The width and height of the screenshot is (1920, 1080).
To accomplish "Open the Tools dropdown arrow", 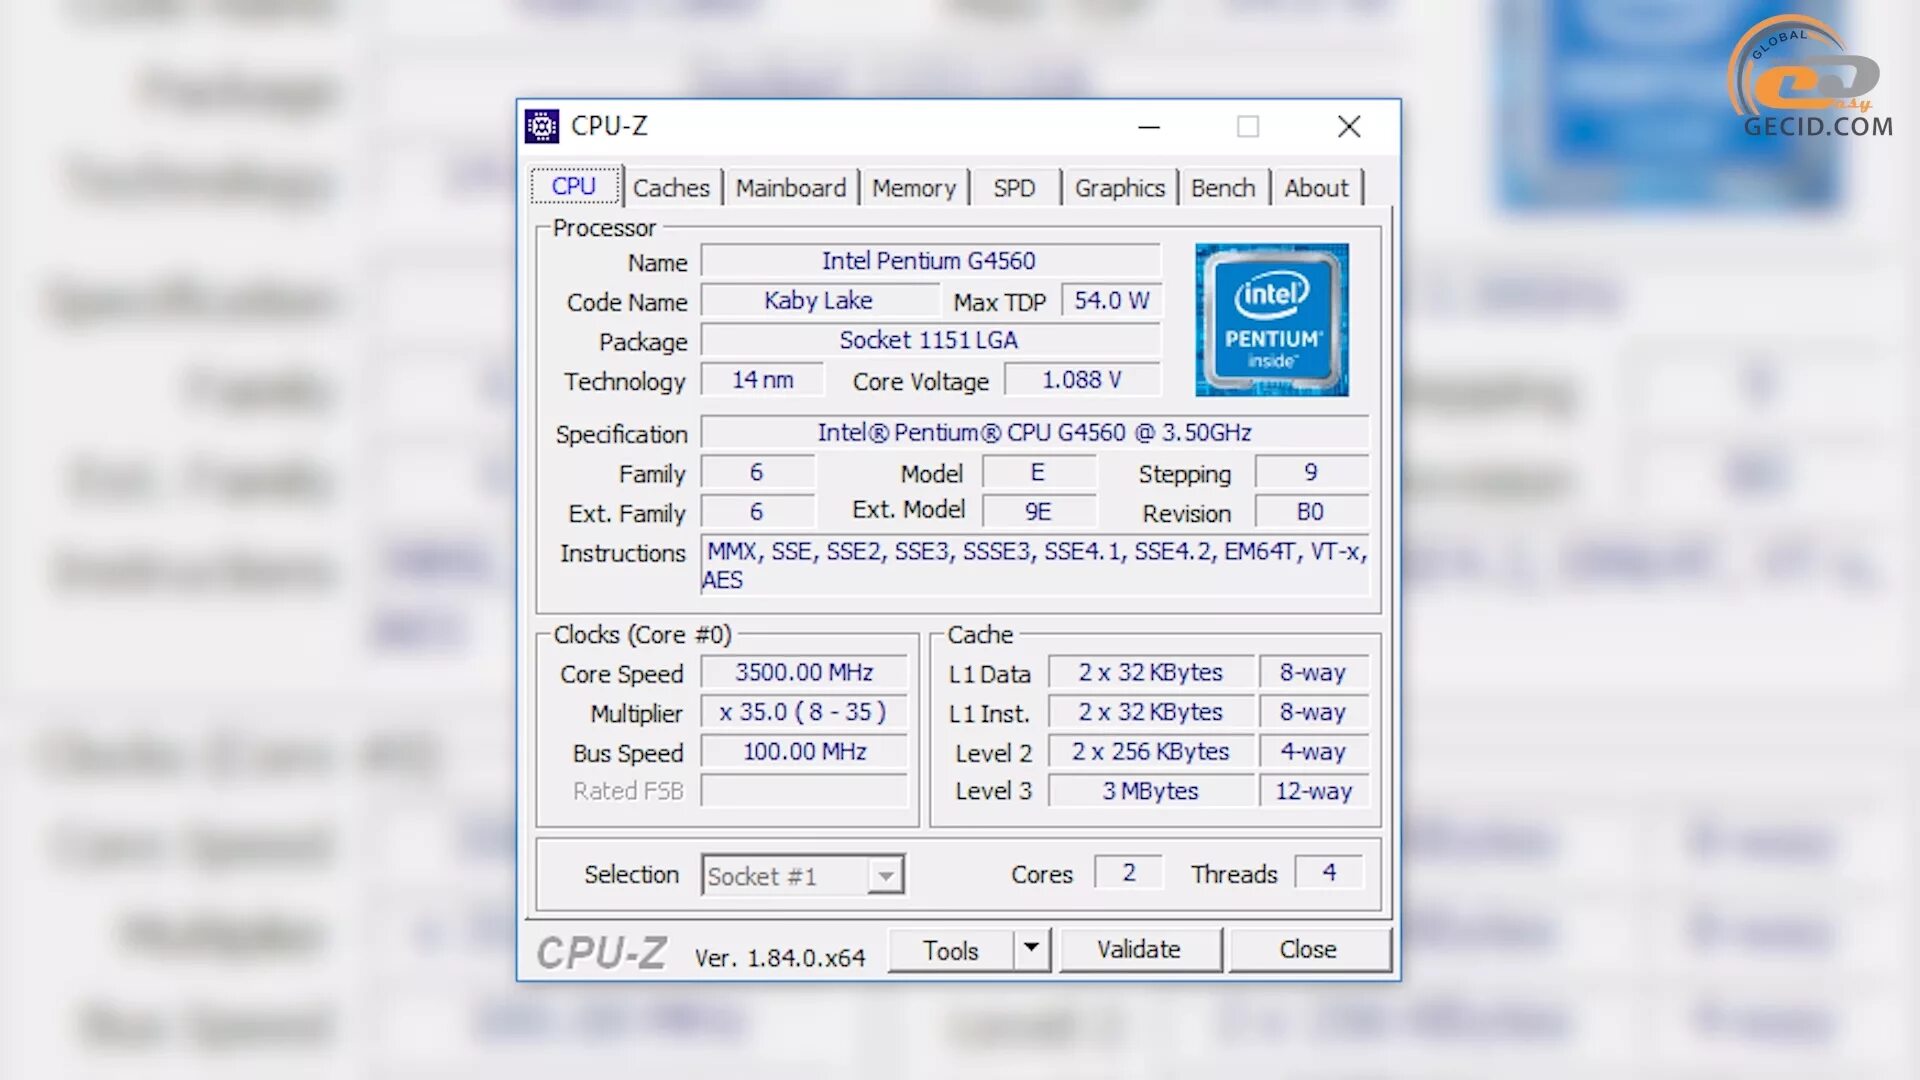I will pyautogui.click(x=1031, y=948).
